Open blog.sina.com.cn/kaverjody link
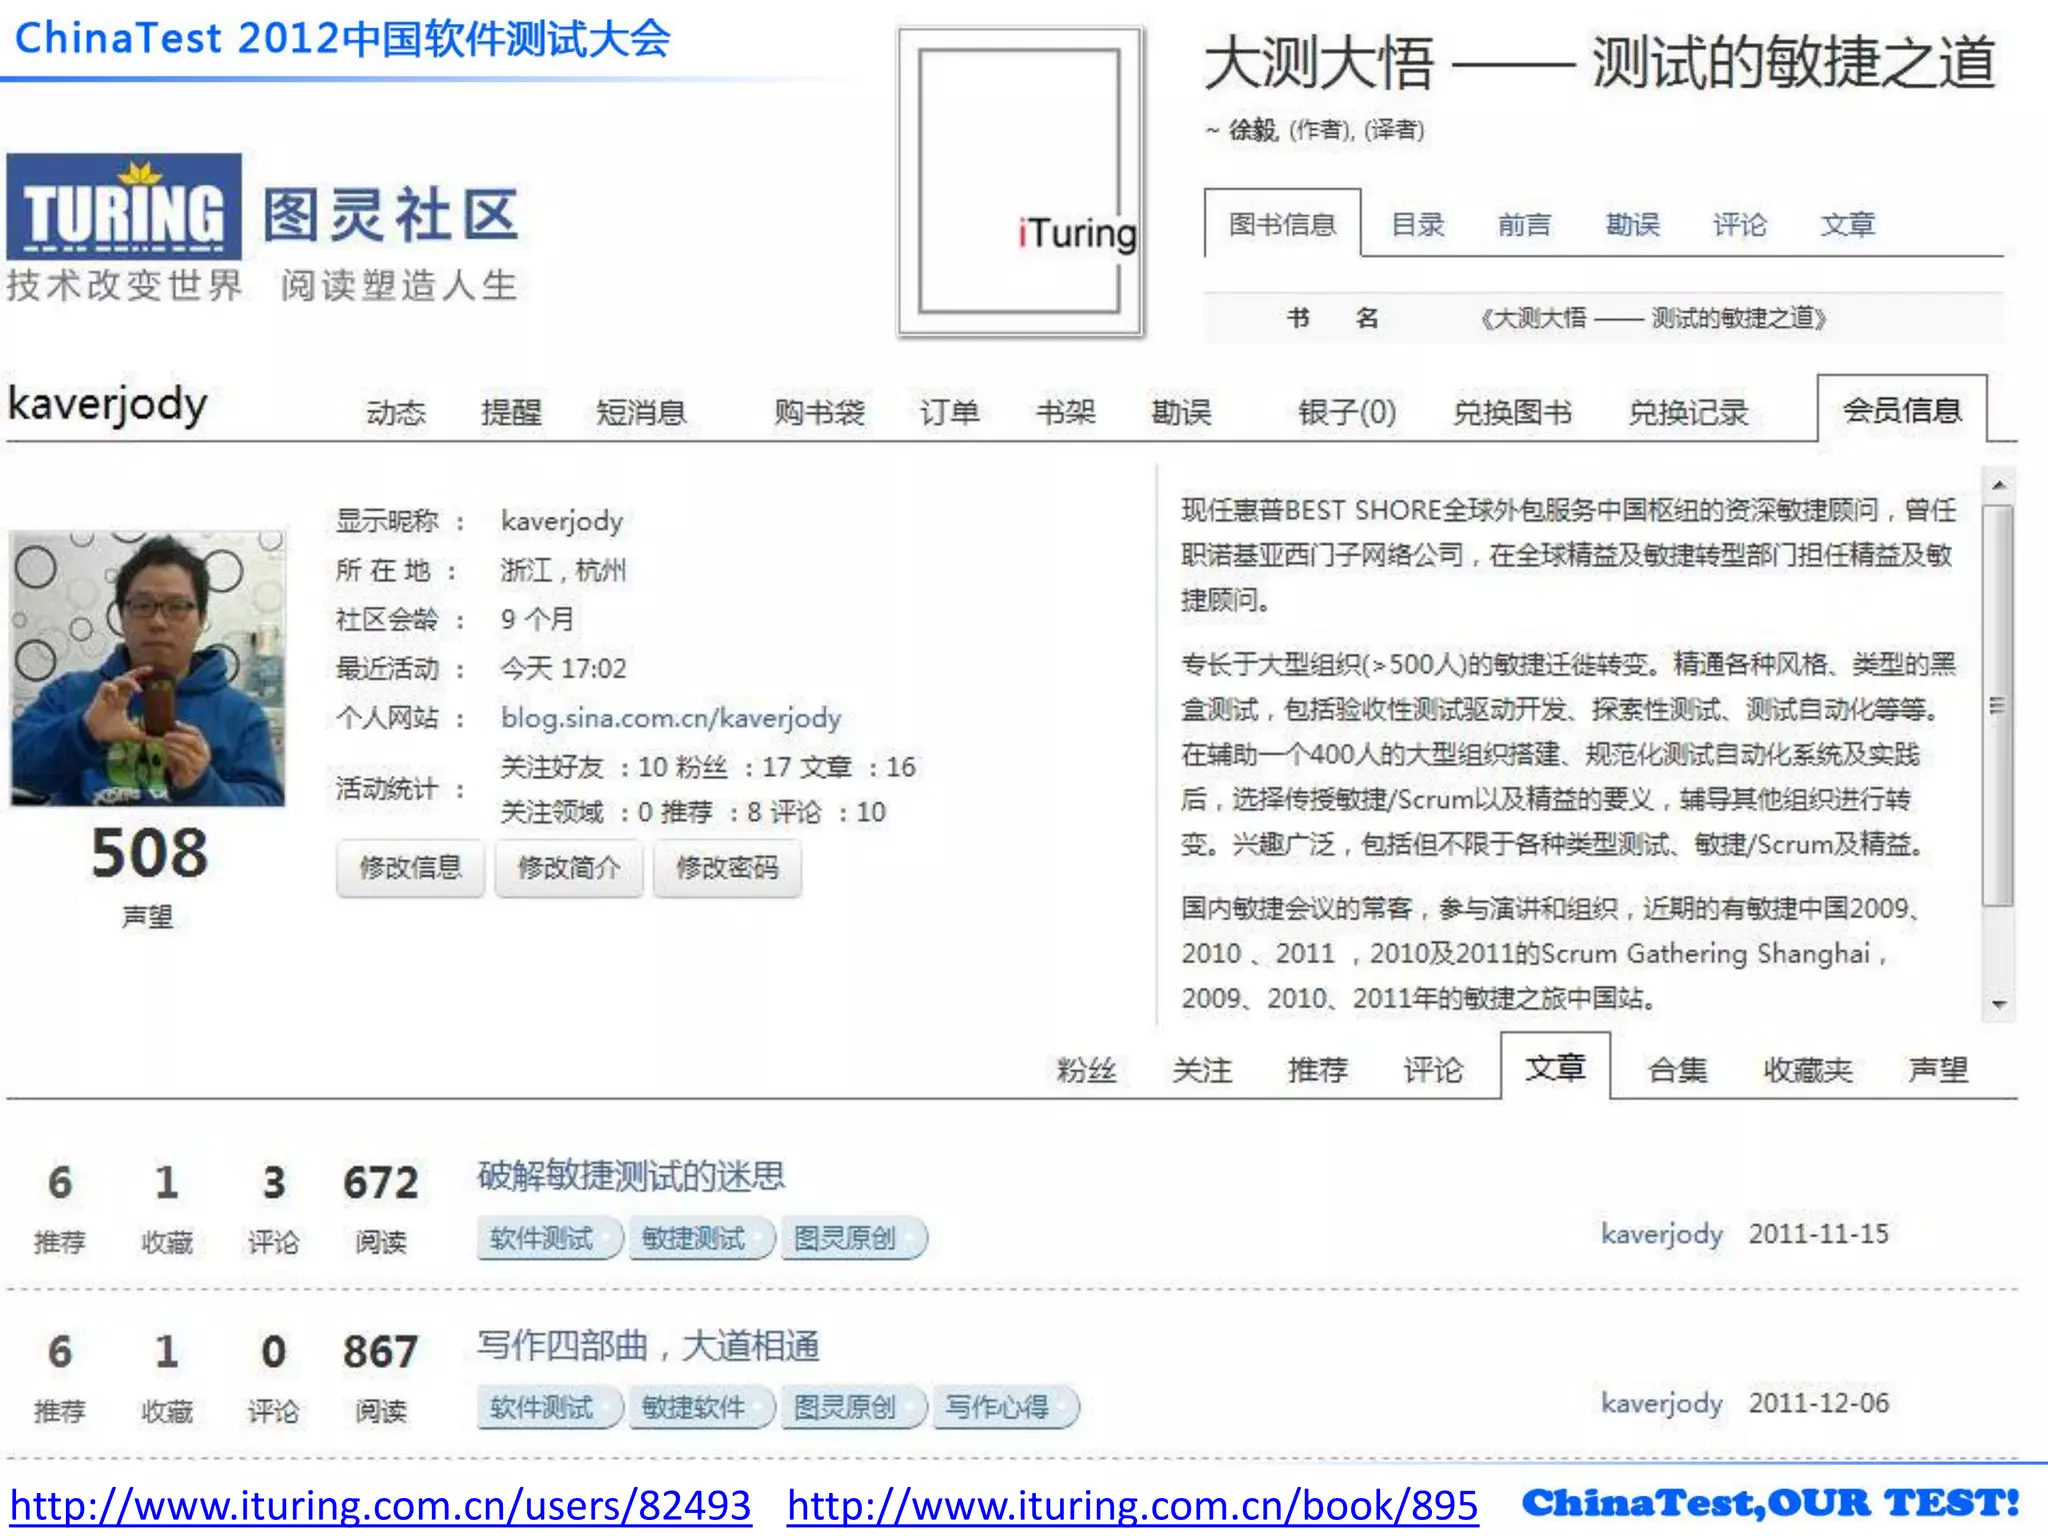The image size is (2048, 1536). [671, 717]
